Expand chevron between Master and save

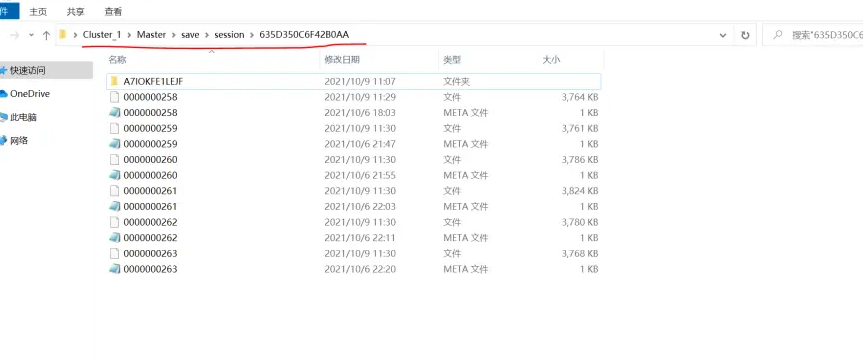[x=173, y=35]
